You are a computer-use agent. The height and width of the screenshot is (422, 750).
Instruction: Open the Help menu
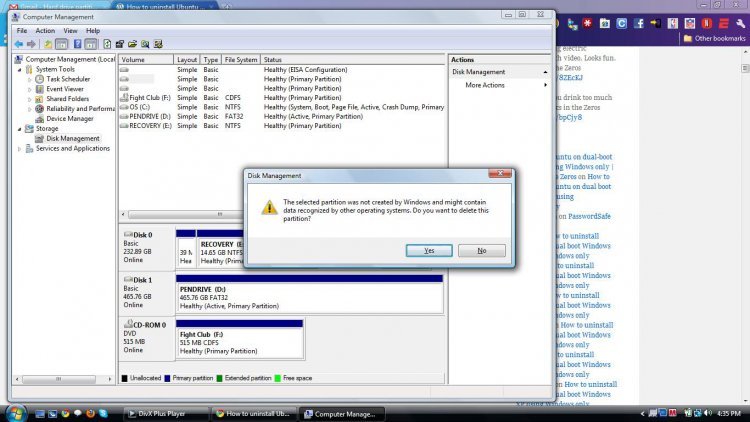[x=93, y=31]
